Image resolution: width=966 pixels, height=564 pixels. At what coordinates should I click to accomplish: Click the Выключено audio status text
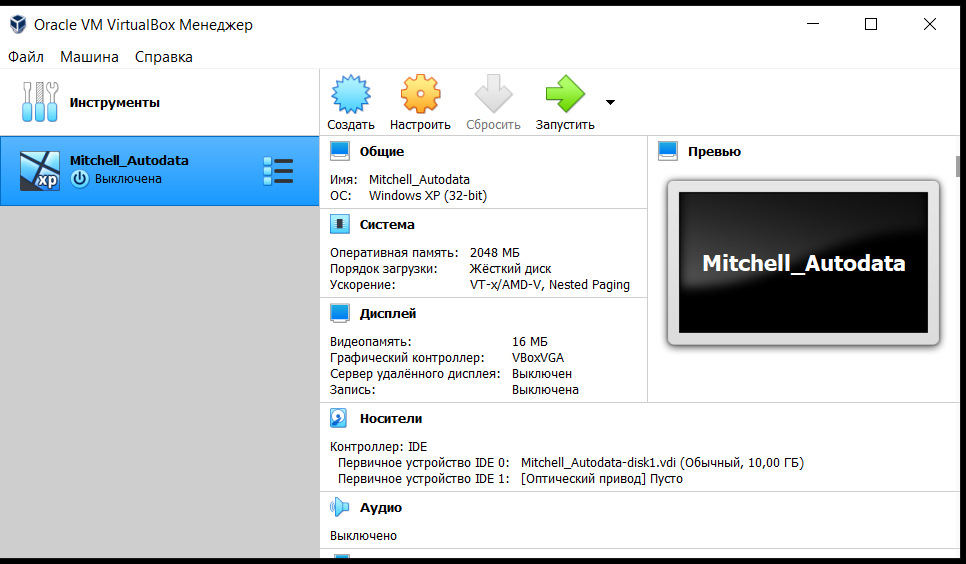coord(363,536)
